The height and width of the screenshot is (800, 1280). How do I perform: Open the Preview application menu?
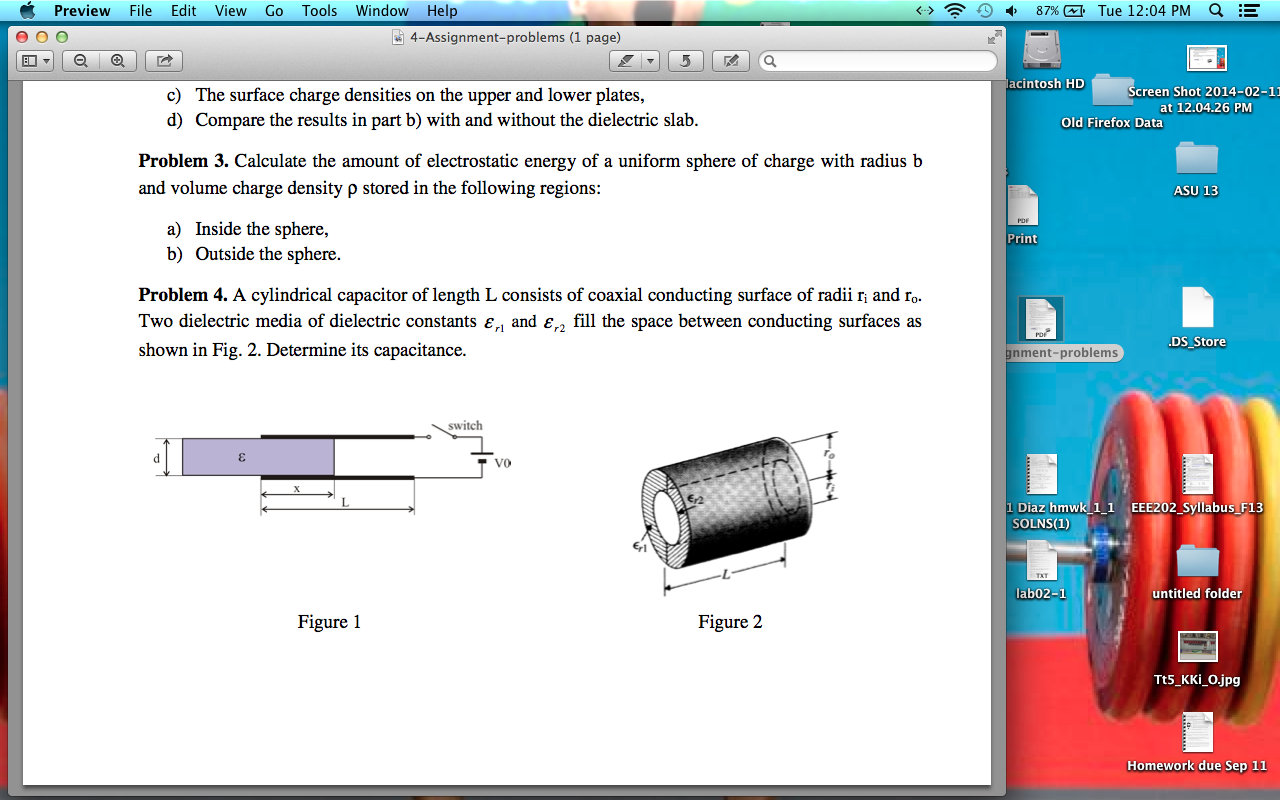tap(82, 11)
